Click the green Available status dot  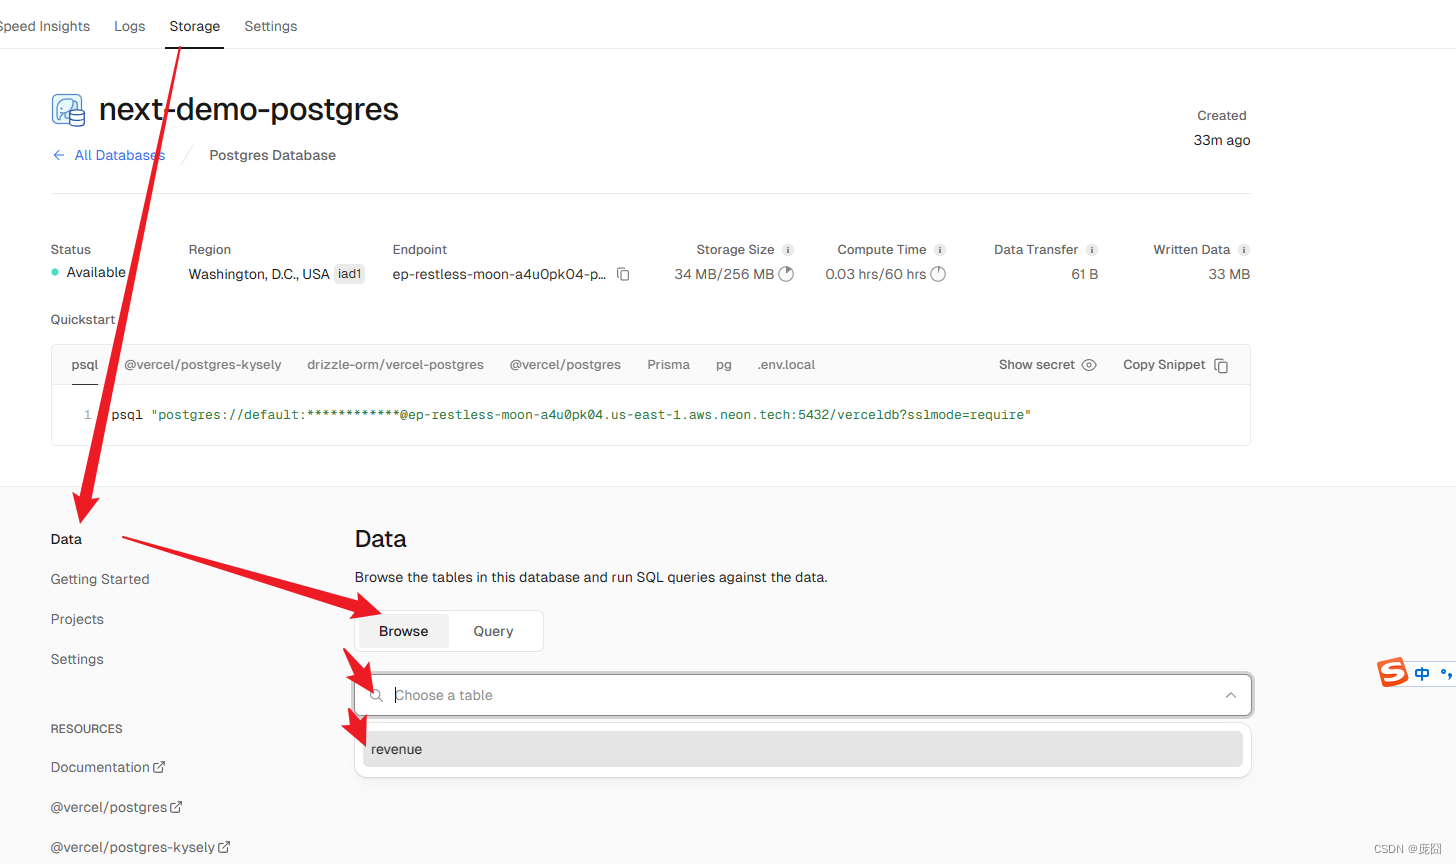tap(55, 272)
